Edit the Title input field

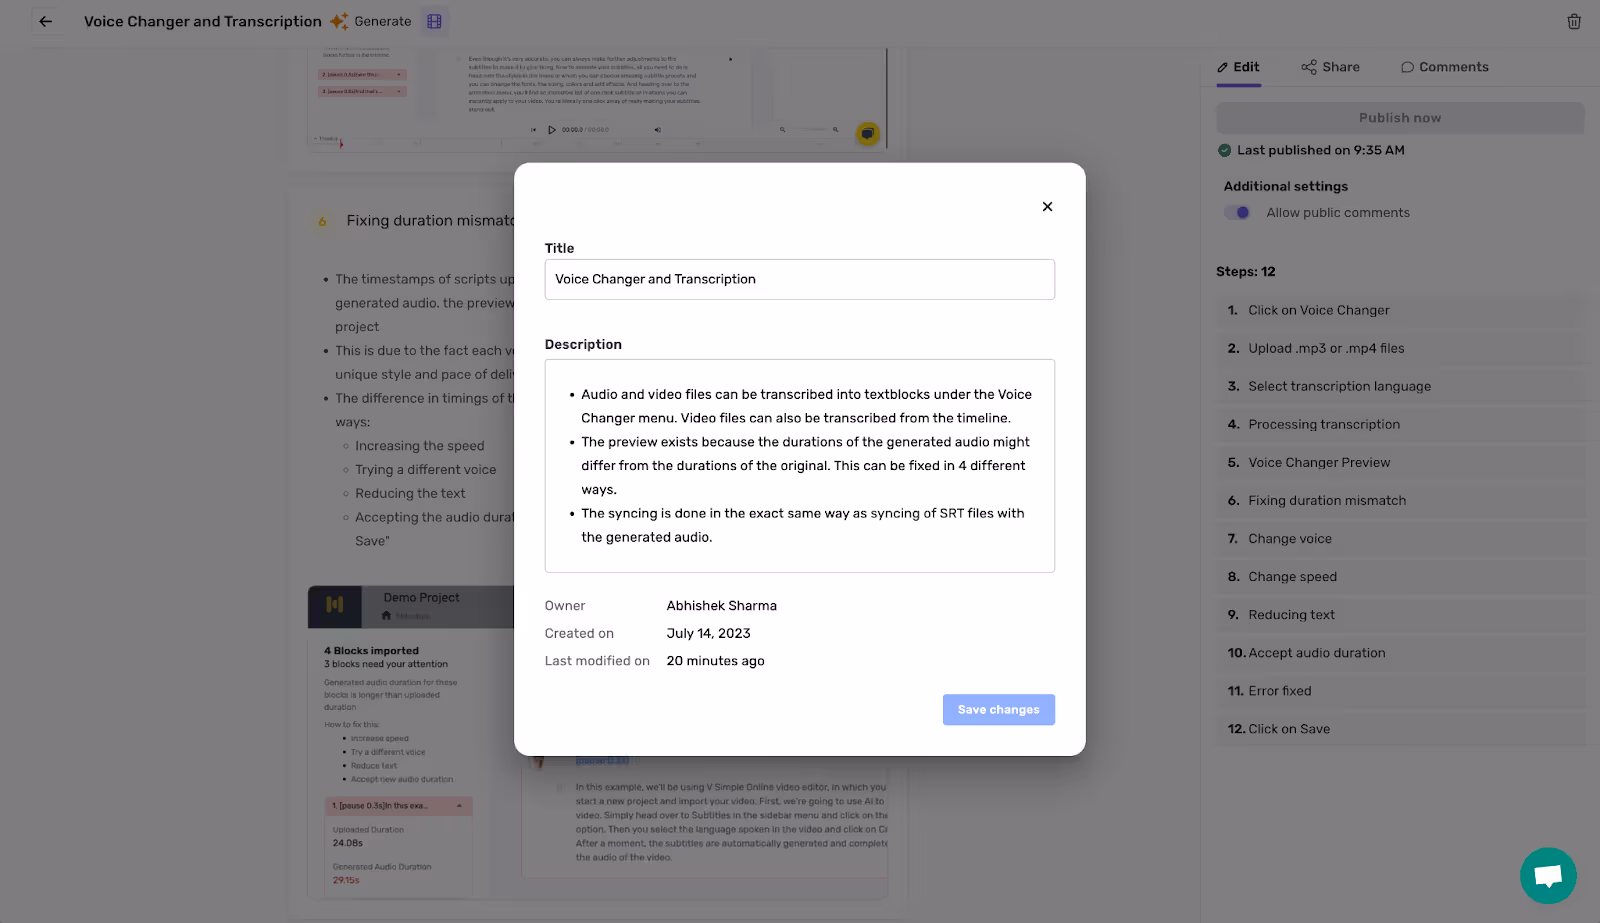point(799,279)
